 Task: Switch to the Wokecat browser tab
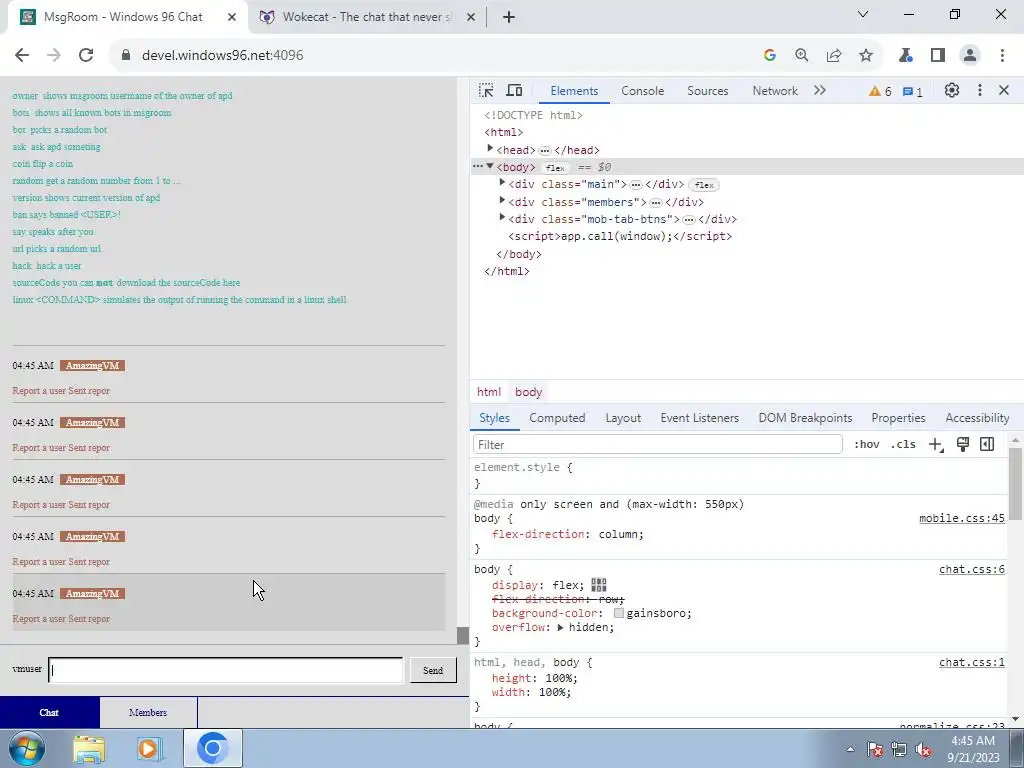coord(367,17)
